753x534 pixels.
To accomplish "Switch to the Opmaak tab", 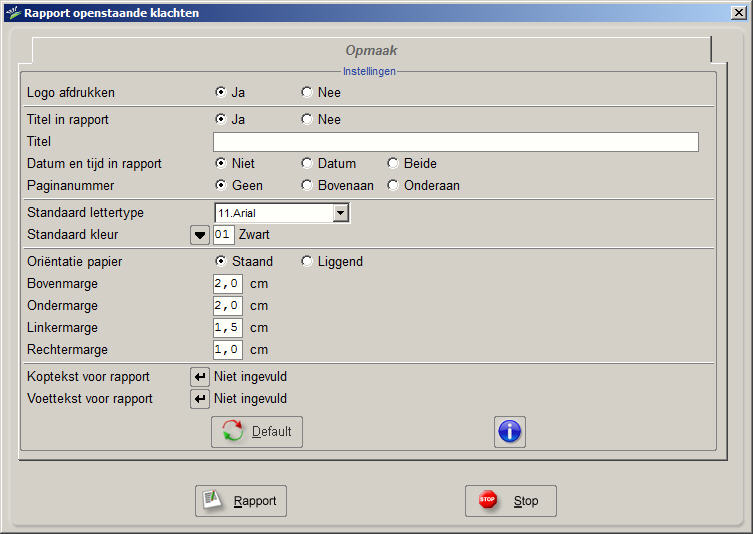I will (x=371, y=50).
